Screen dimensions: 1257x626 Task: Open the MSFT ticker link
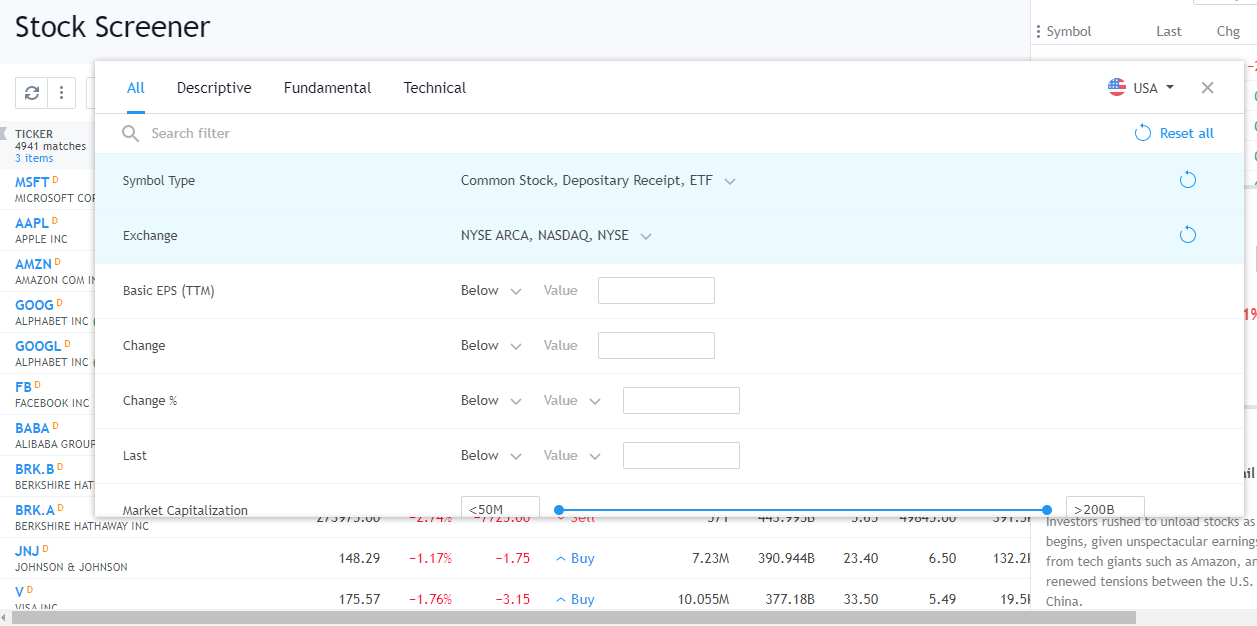32,182
